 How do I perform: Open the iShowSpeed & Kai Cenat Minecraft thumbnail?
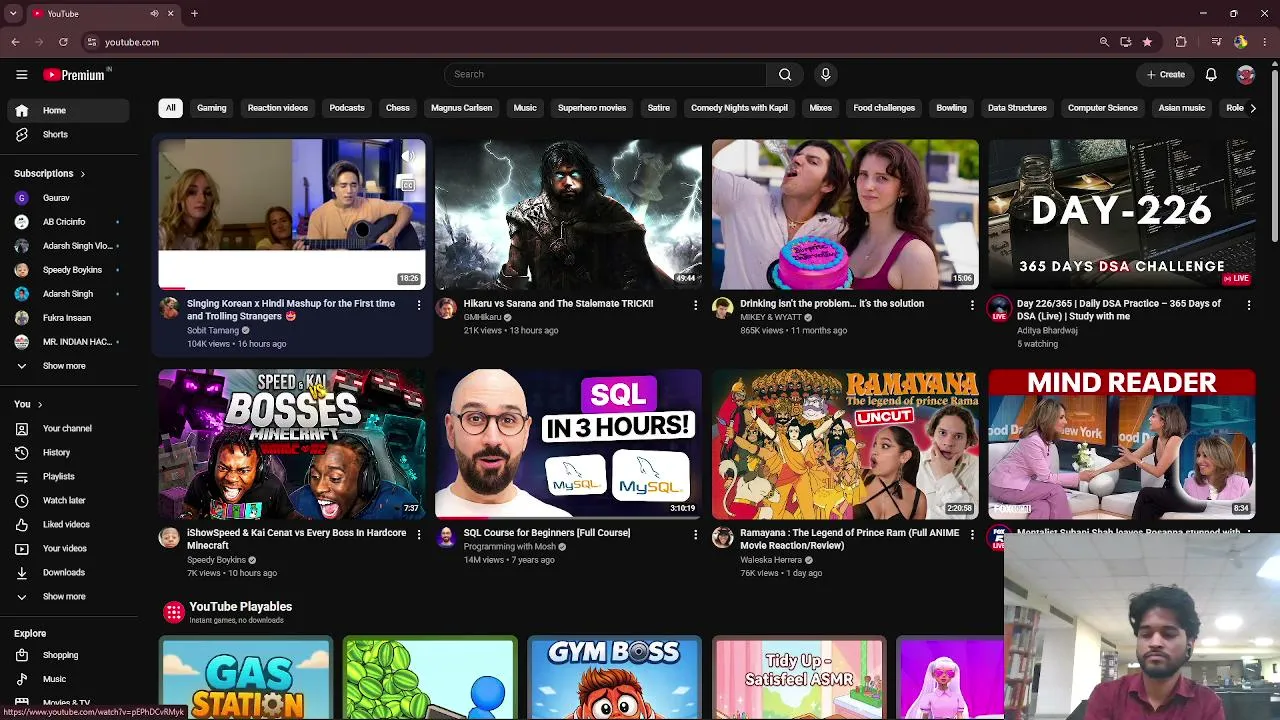click(x=291, y=444)
